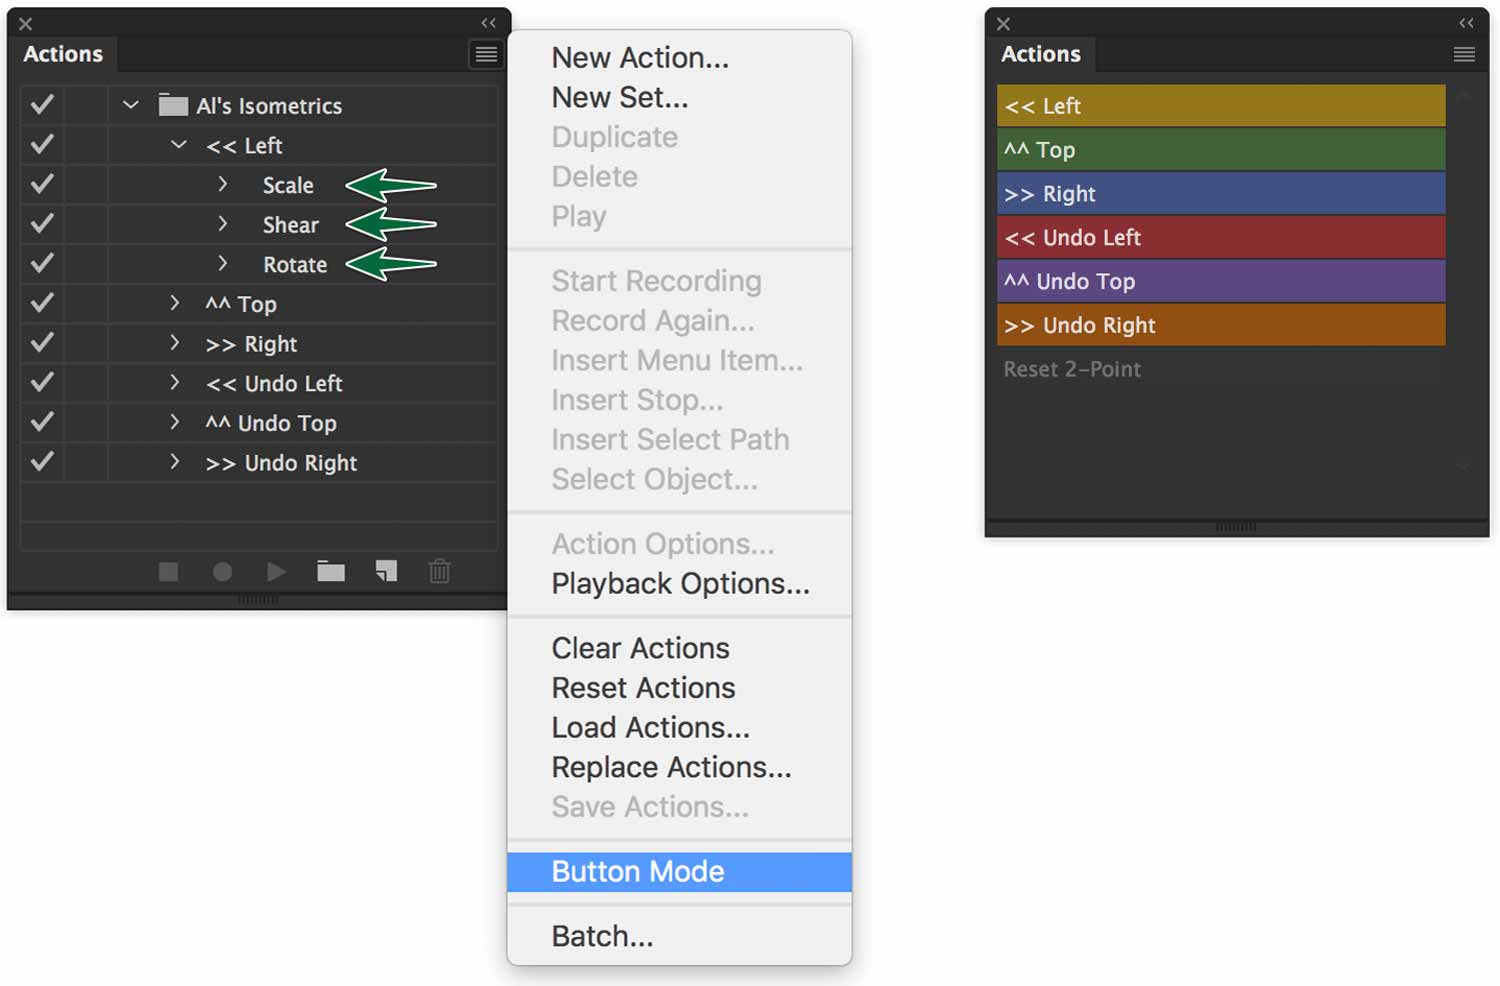The image size is (1500, 986).
Task: Expand the Rotate step chevron
Action: pyautogui.click(x=222, y=263)
